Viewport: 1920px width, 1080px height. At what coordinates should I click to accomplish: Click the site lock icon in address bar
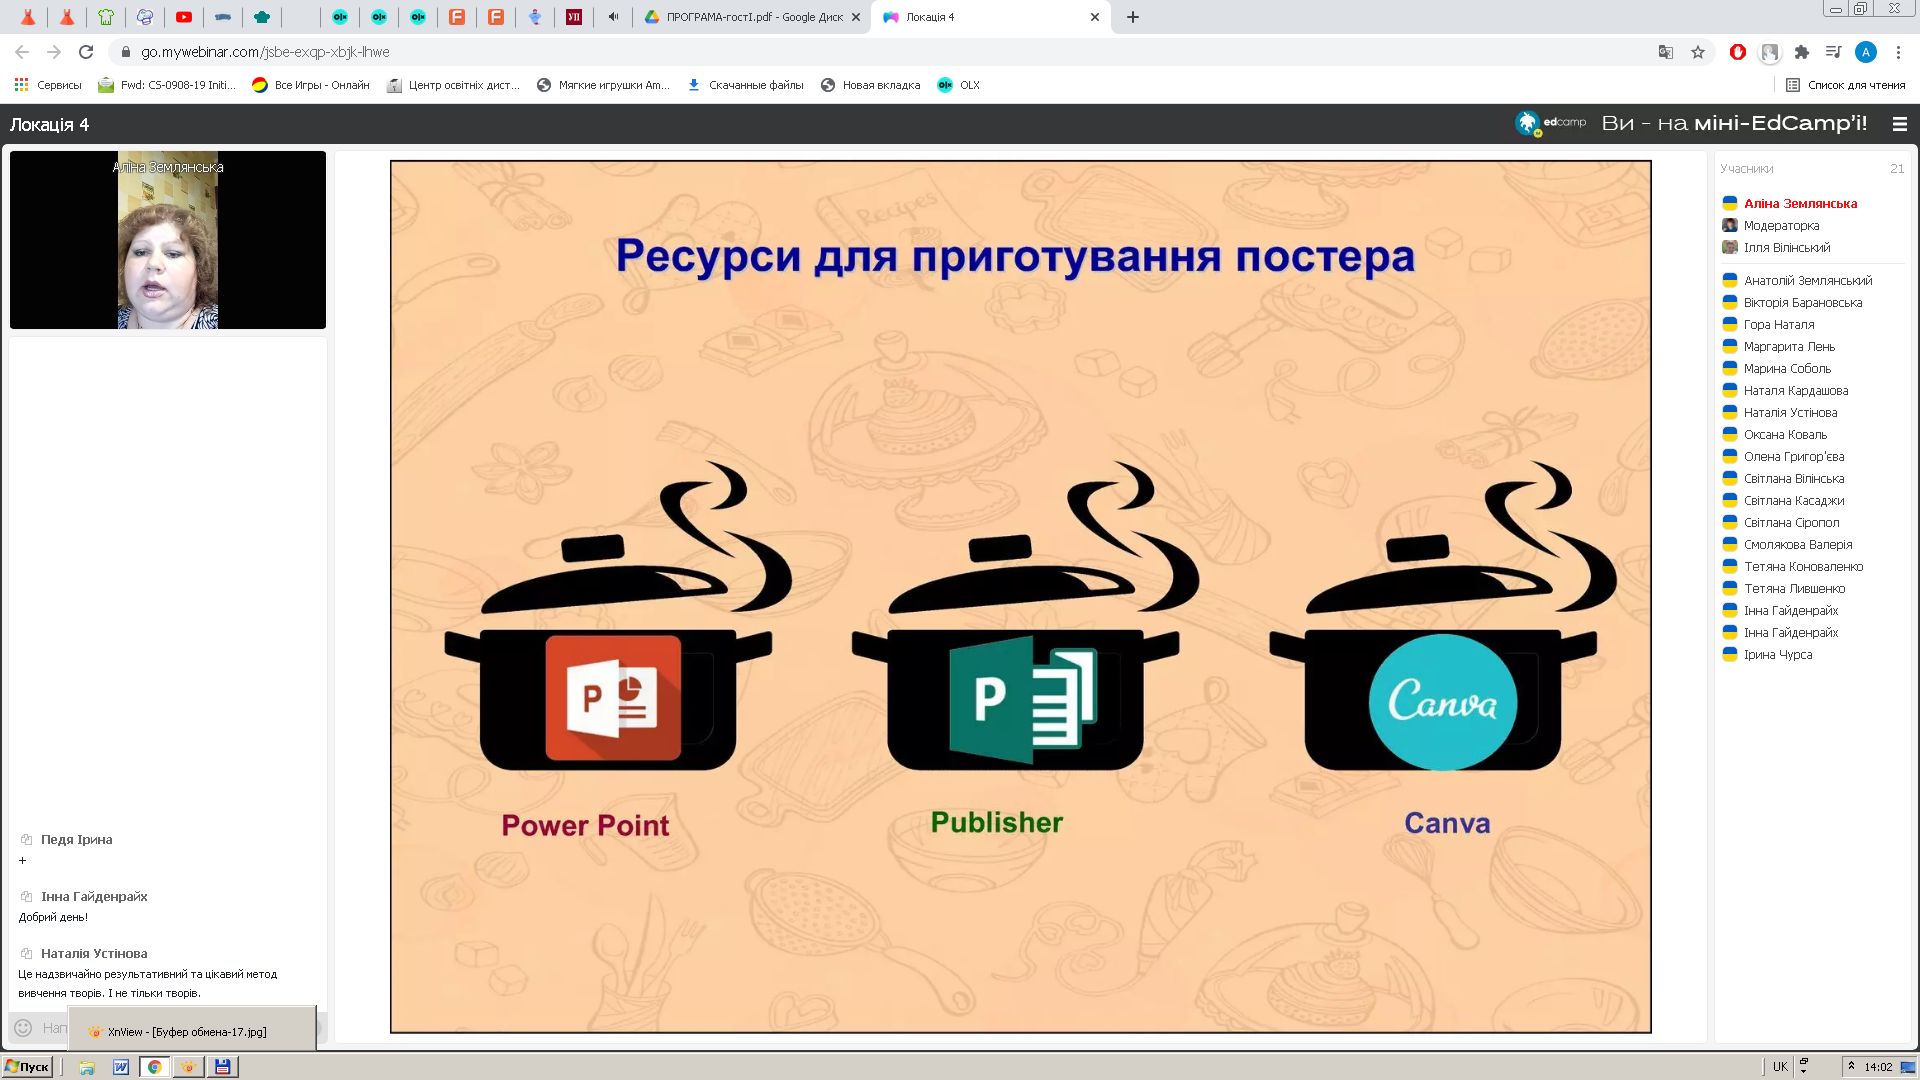125,52
